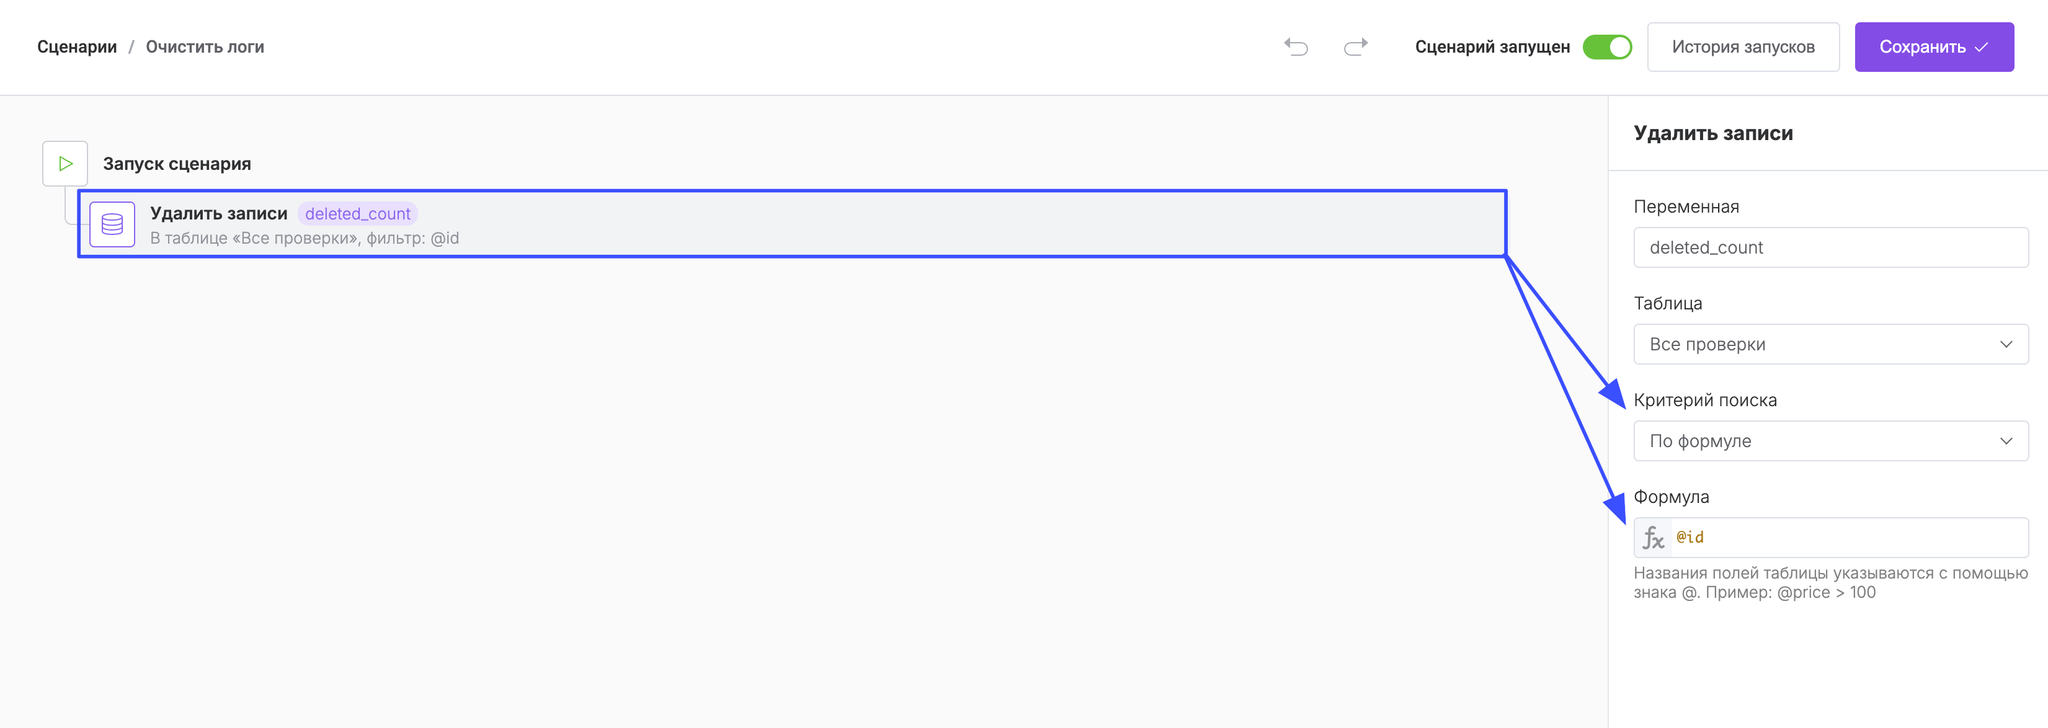Click the fx formula icon

coord(1653,538)
